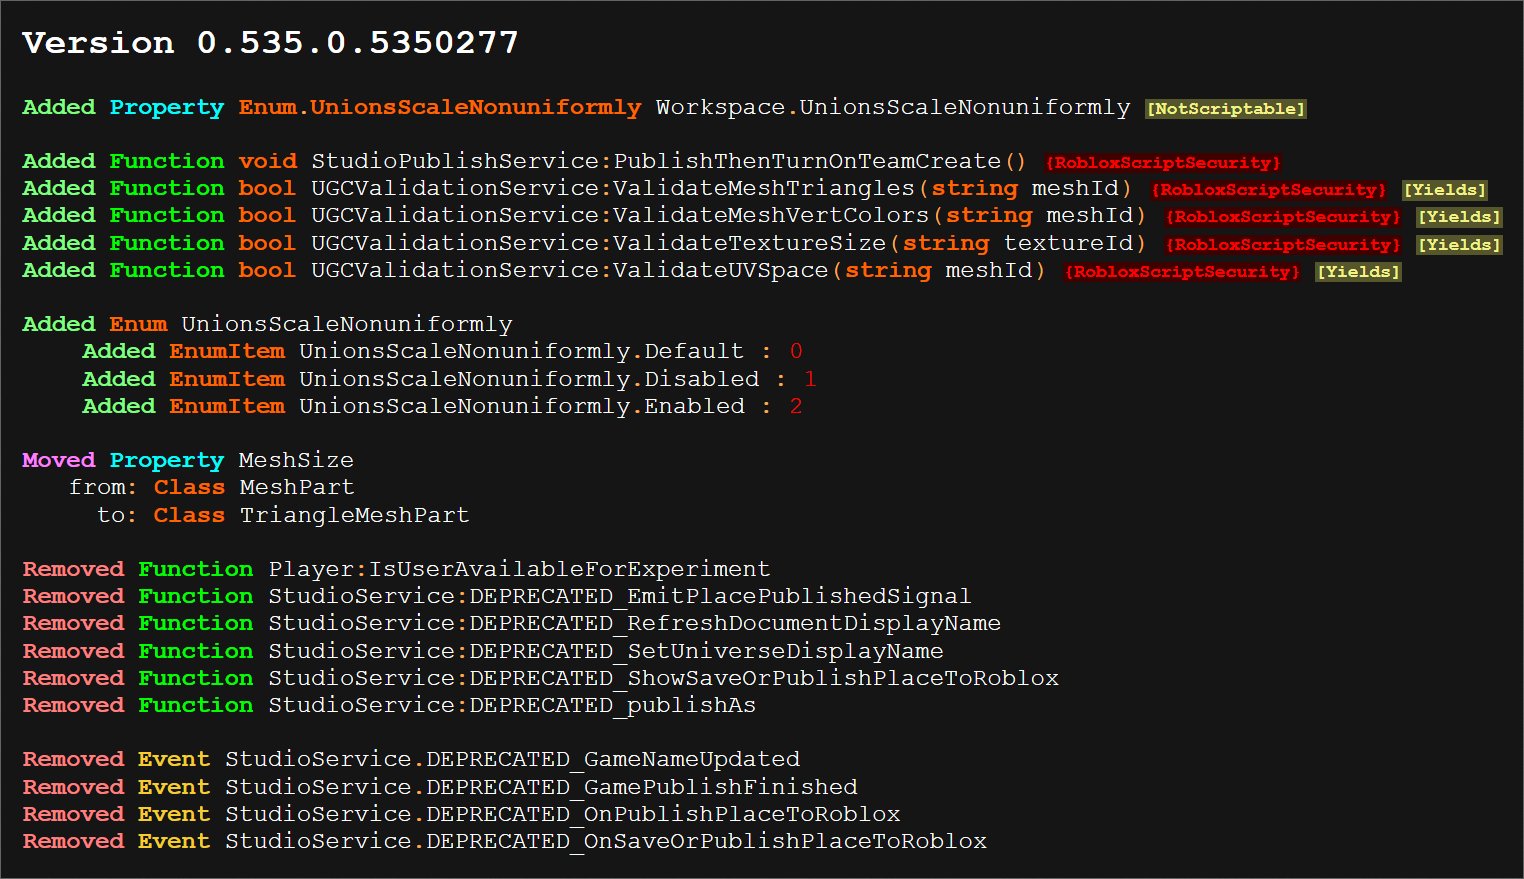Click UGCValidationService:ValidateMeshVertColors function name
The width and height of the screenshot is (1524, 879).
620,215
